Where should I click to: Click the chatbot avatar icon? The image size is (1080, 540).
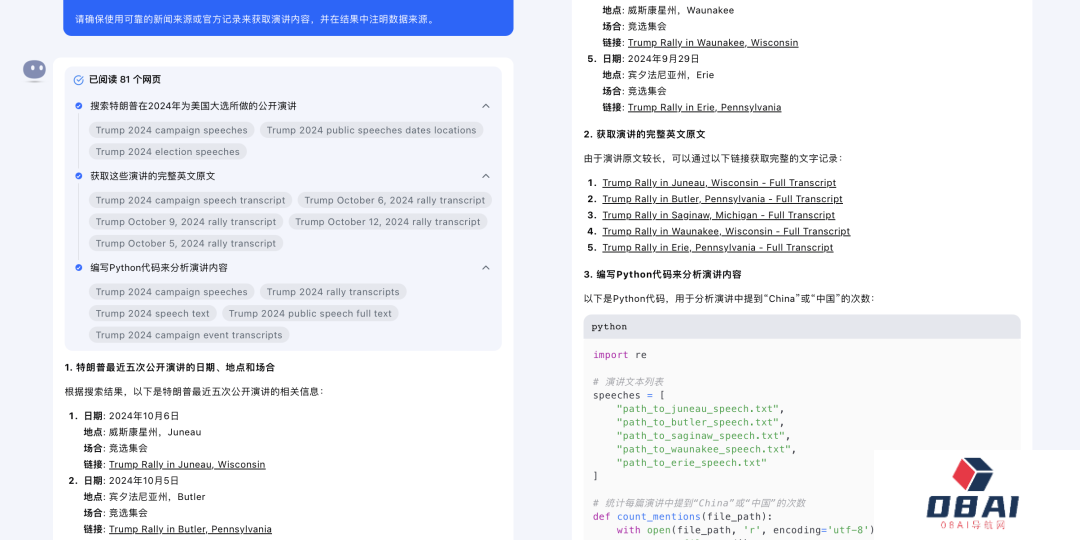[35, 69]
